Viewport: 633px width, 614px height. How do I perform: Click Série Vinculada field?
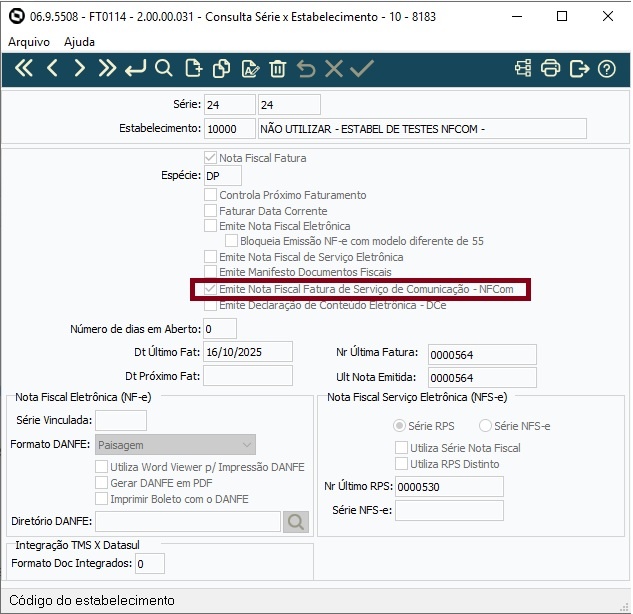[121, 421]
